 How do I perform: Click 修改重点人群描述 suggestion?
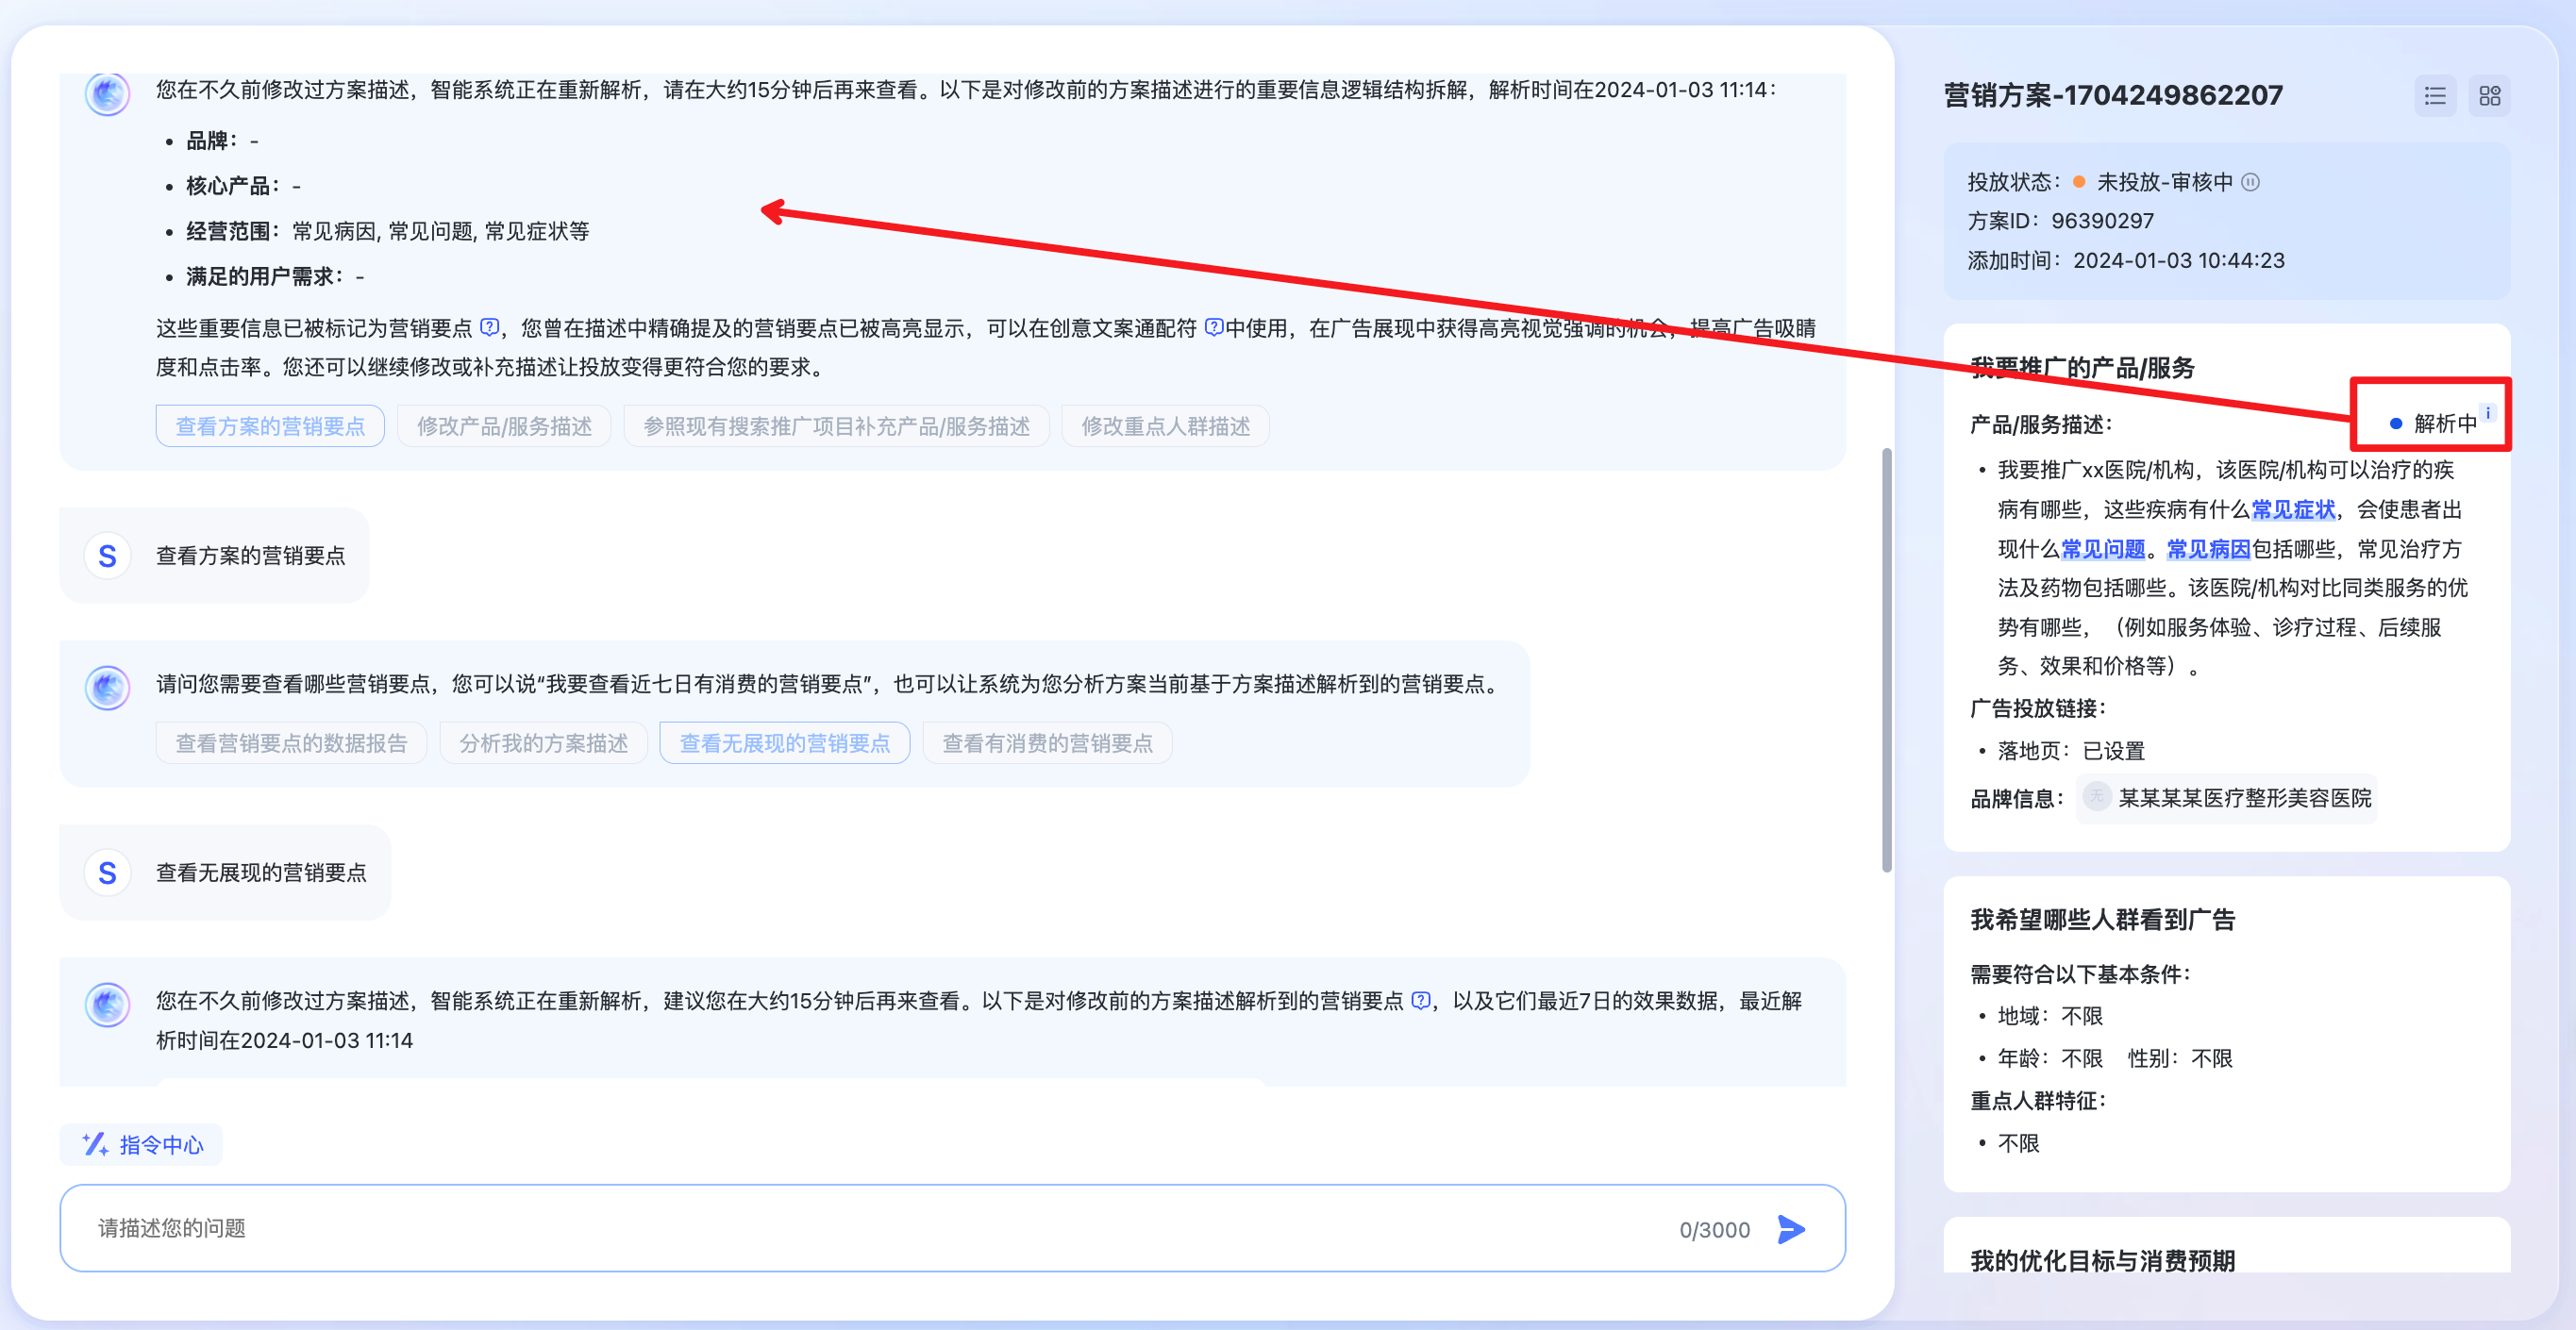coord(1165,426)
